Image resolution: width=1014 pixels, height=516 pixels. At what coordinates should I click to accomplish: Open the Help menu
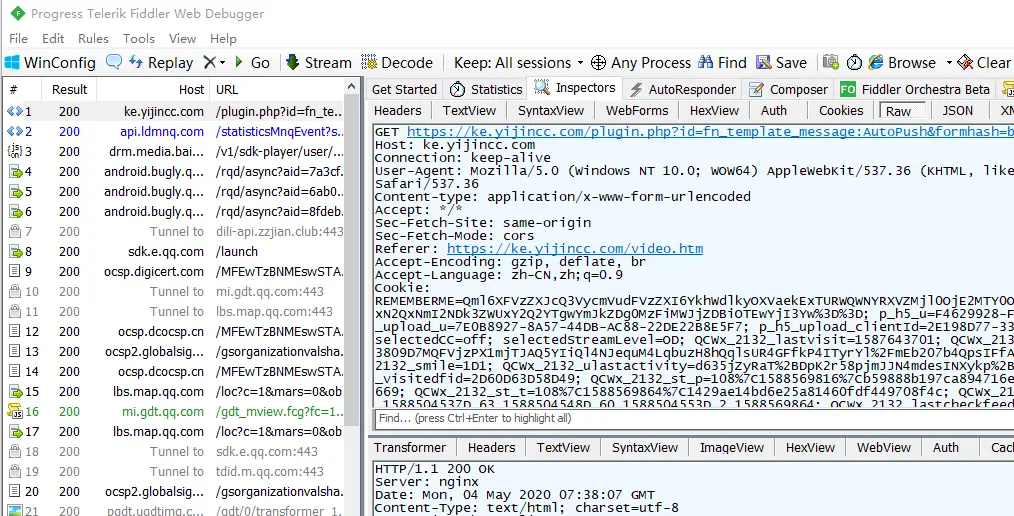point(223,39)
